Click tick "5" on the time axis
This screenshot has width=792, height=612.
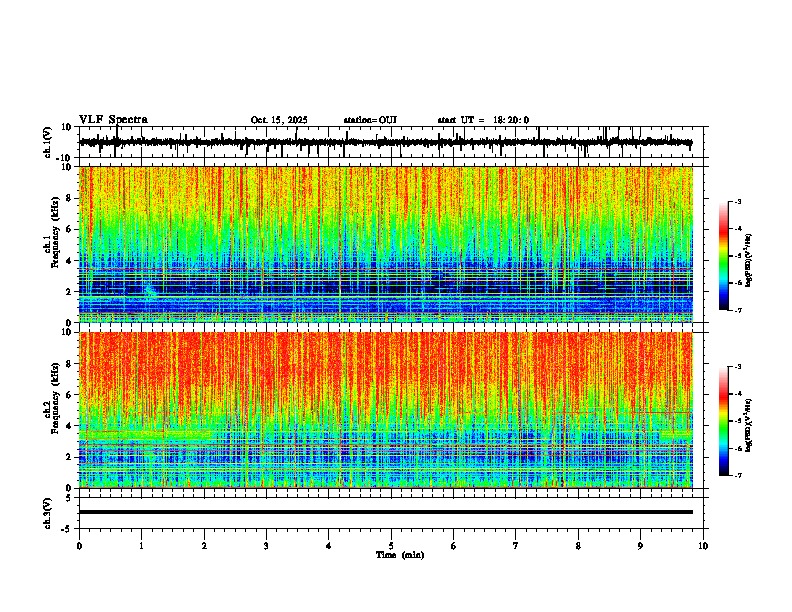tap(391, 546)
